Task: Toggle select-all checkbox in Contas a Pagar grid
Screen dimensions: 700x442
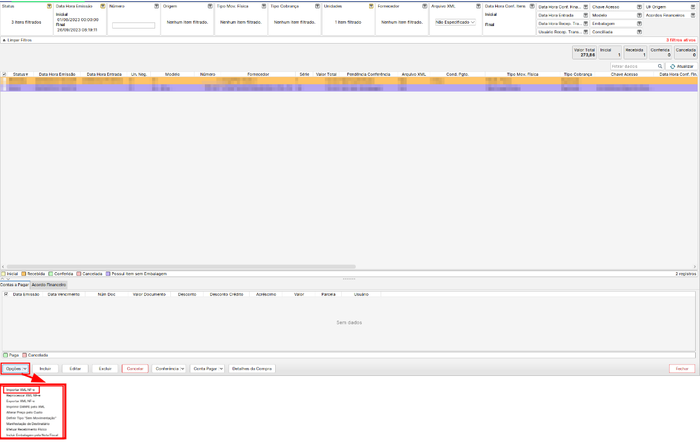Action: (6, 294)
